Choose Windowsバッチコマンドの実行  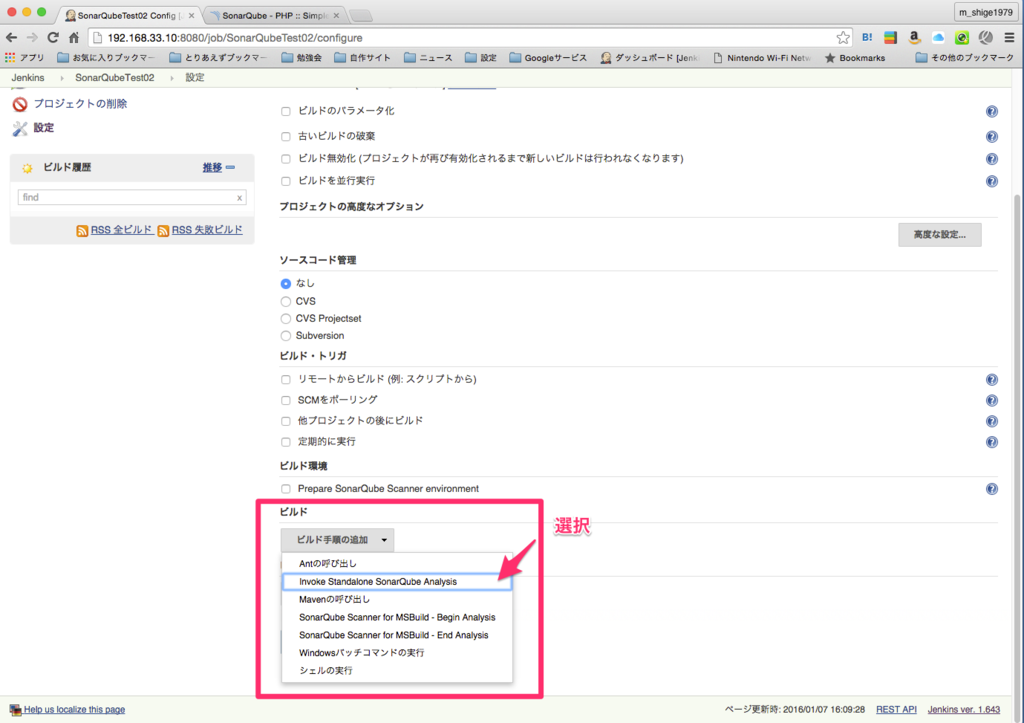(397, 652)
